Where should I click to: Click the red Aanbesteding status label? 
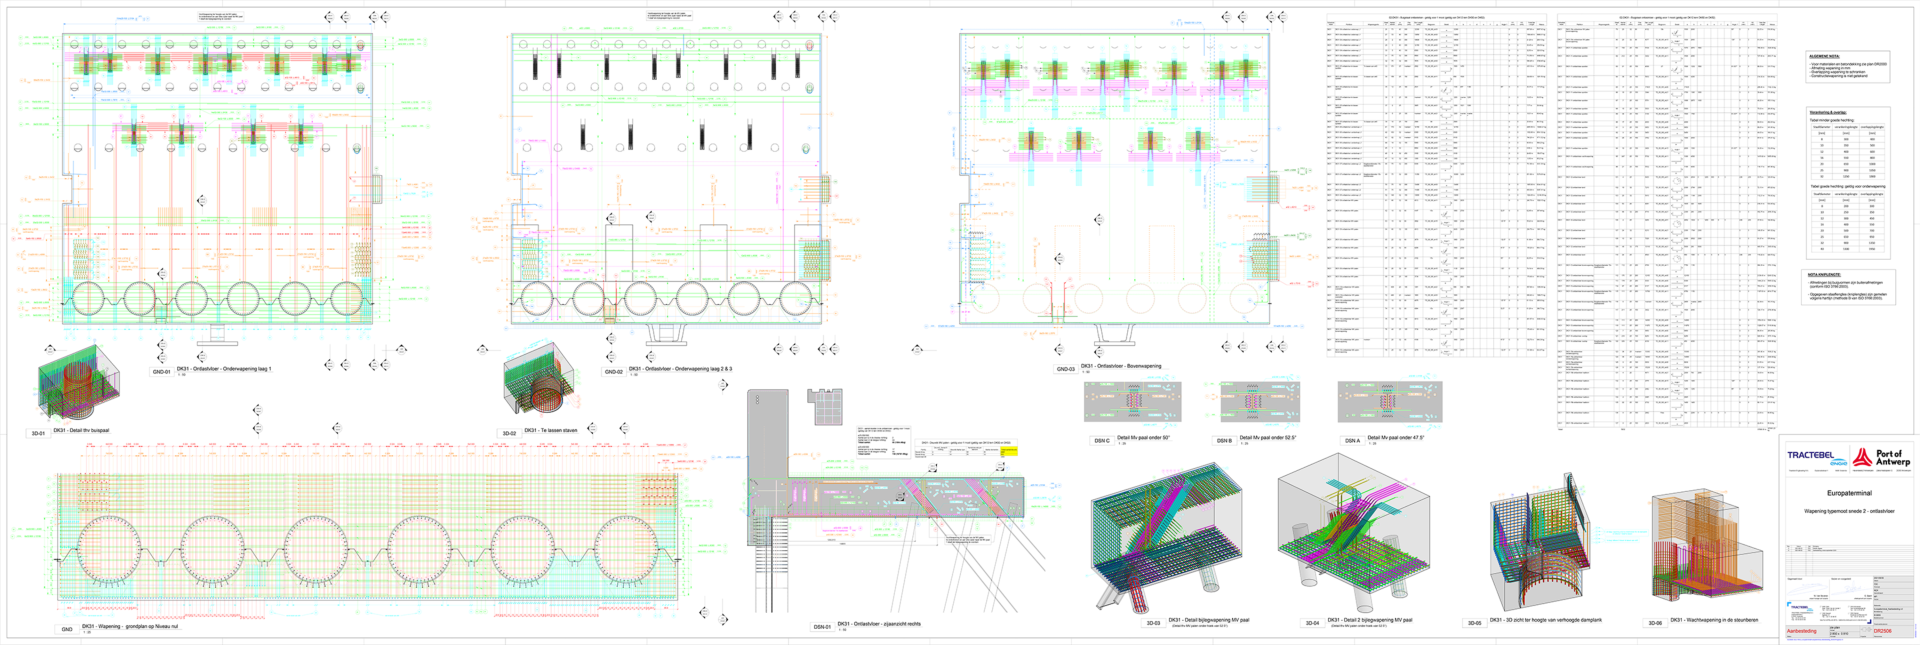point(1801,631)
